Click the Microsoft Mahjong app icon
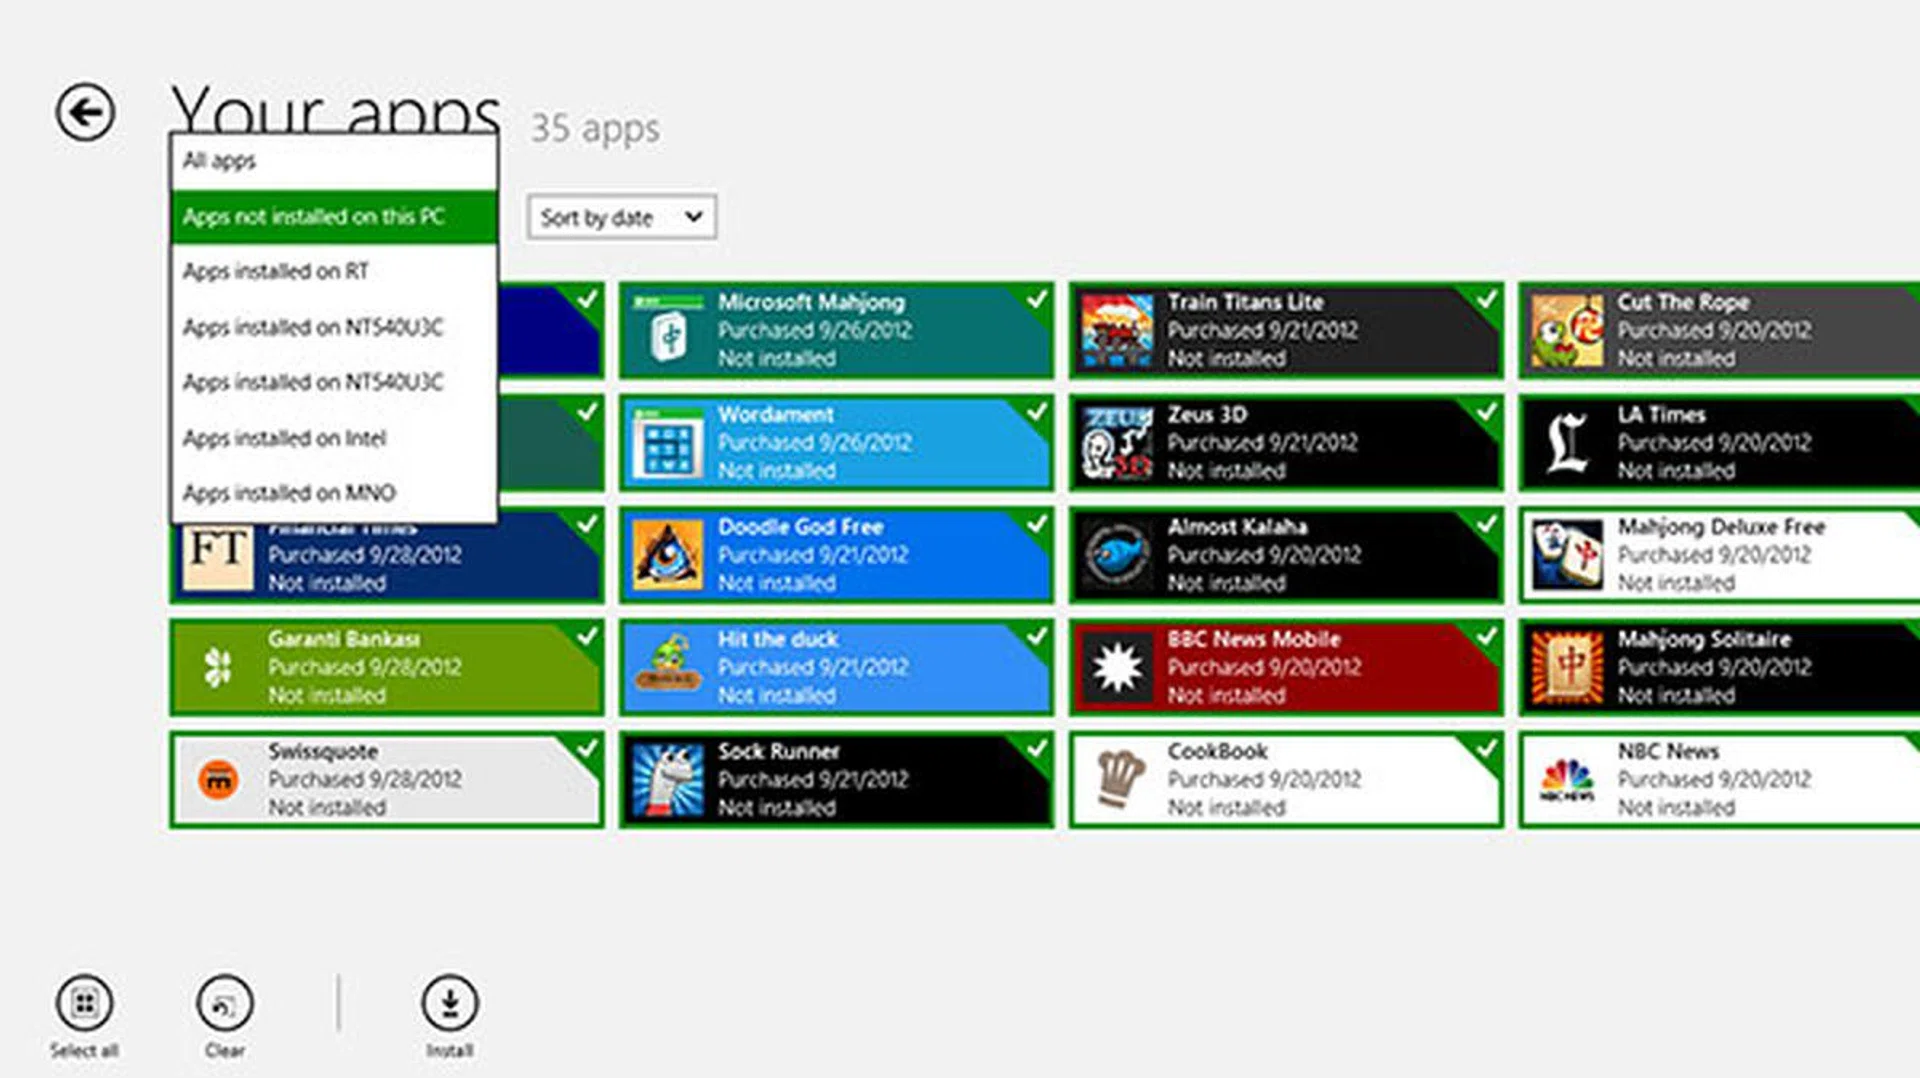The height and width of the screenshot is (1078, 1920). [667, 331]
